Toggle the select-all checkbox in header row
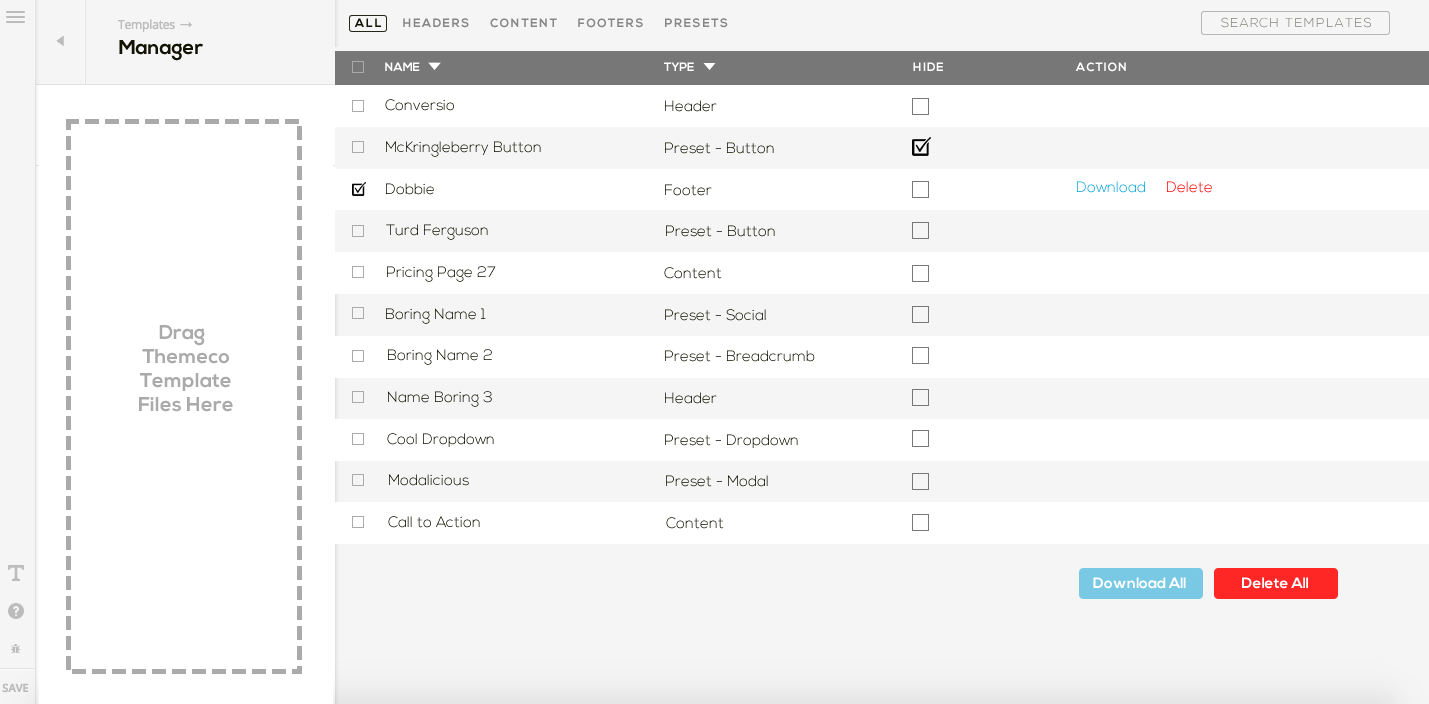The height and width of the screenshot is (704, 1429). click(x=357, y=67)
